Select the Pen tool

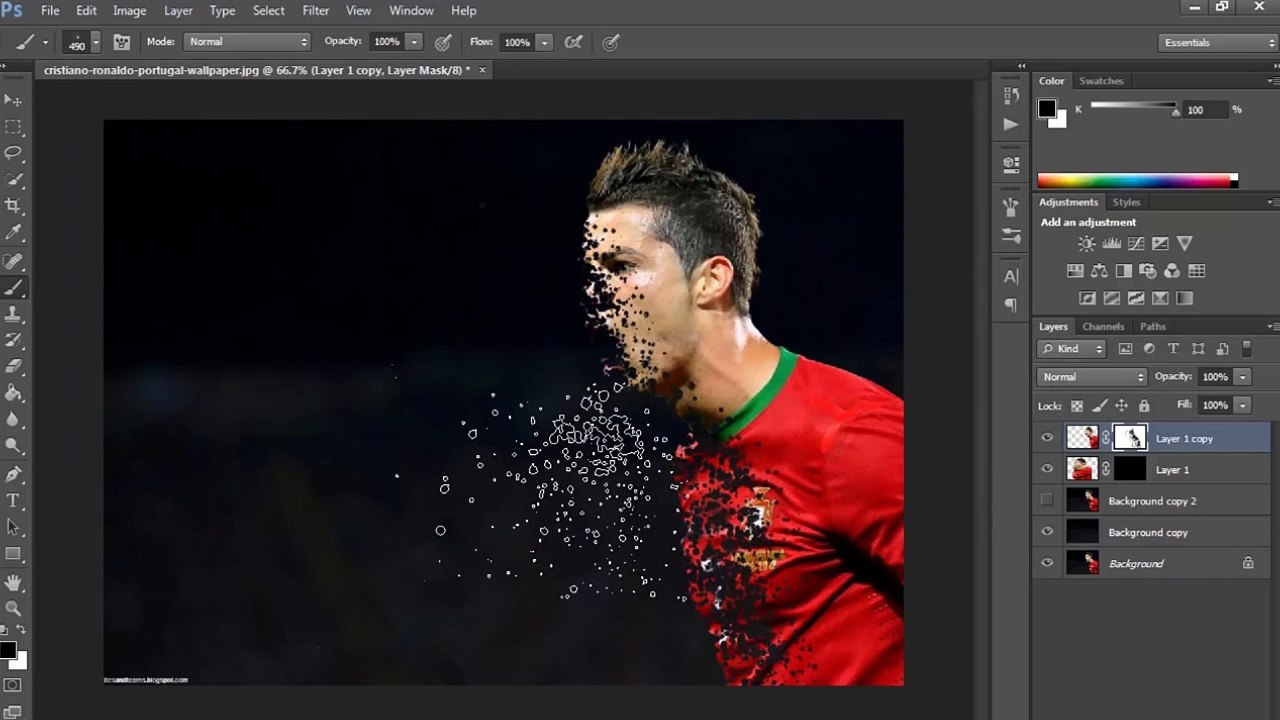coord(13,474)
